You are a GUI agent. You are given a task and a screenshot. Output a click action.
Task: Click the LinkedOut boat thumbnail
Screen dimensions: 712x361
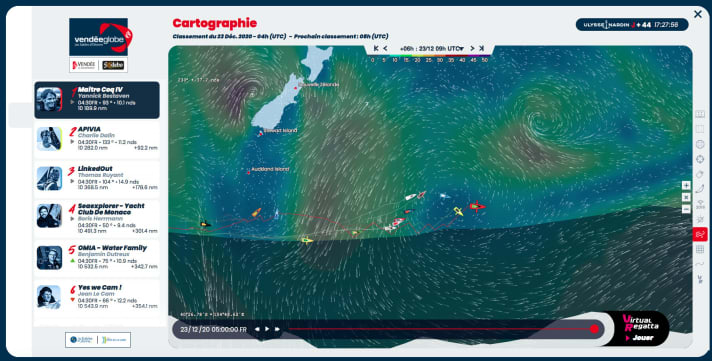coord(49,178)
